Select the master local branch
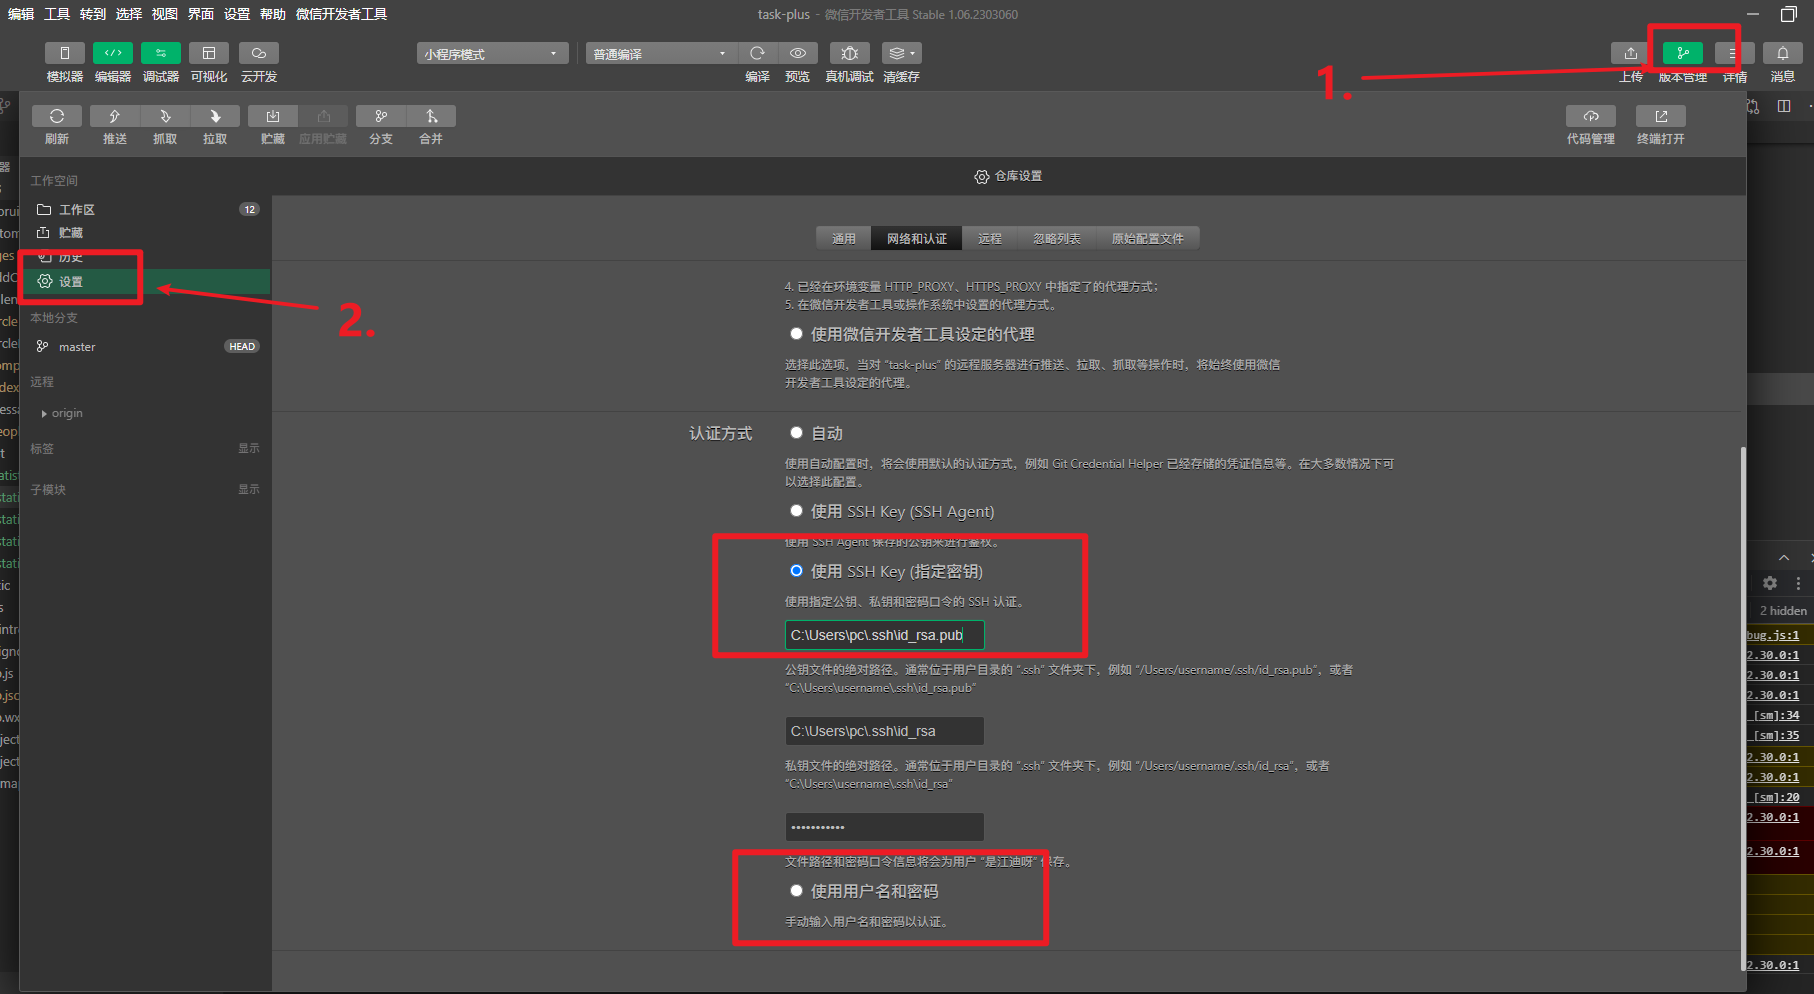The width and height of the screenshot is (1814, 994). click(x=146, y=346)
